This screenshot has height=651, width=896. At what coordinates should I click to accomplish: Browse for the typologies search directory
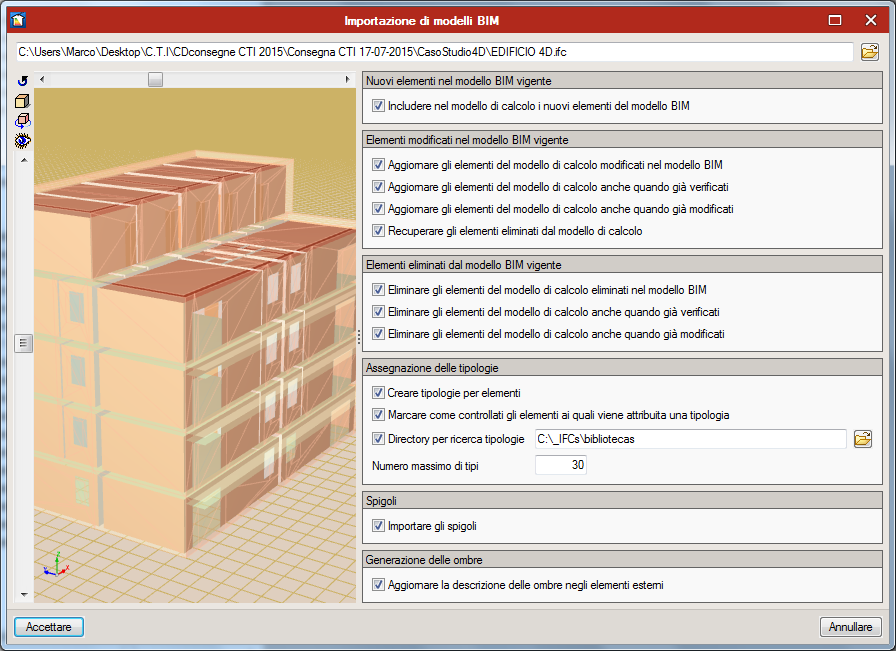pos(862,438)
